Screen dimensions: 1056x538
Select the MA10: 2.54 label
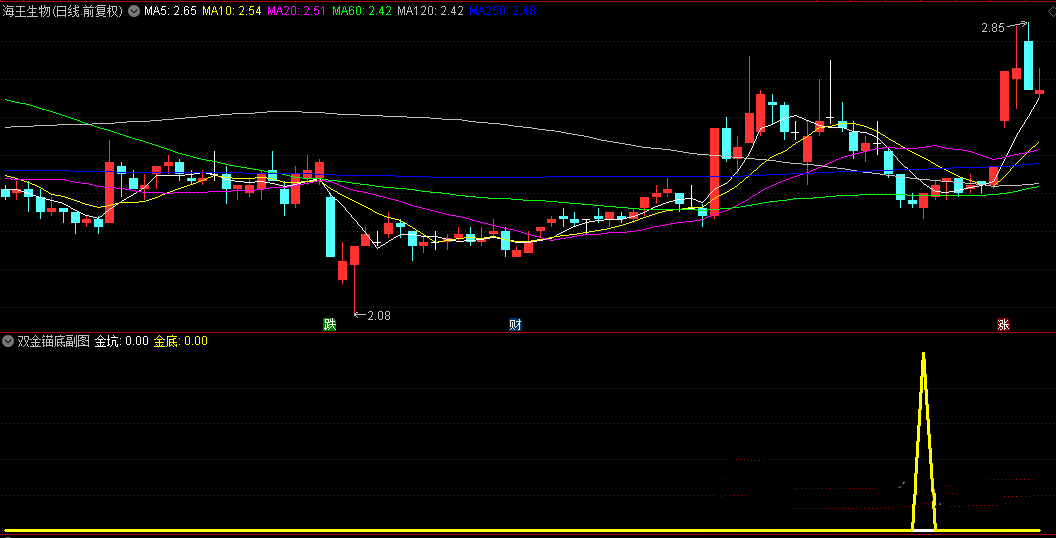click(x=232, y=11)
